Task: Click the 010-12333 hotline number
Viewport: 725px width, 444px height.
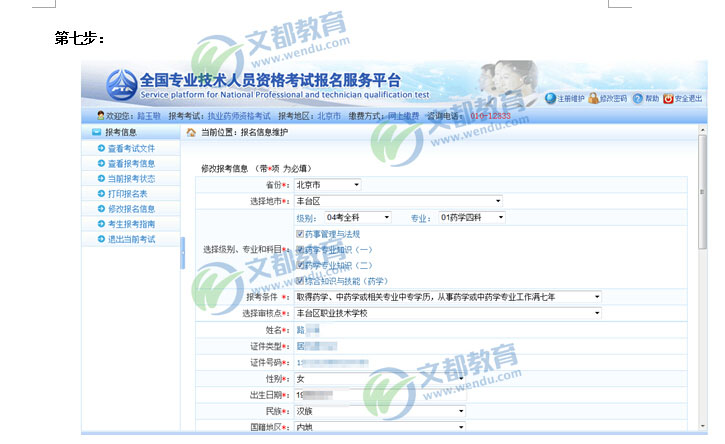Action: 491,116
